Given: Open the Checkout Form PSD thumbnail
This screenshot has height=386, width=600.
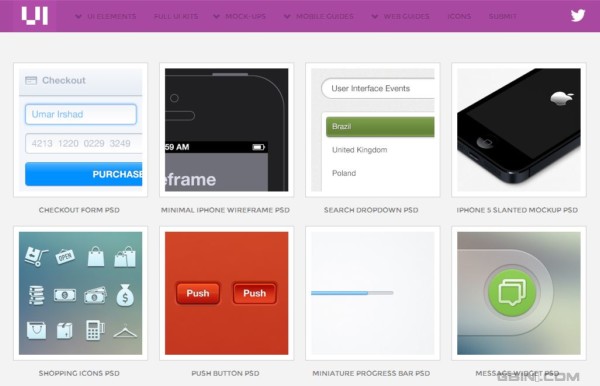Looking at the screenshot, I should 80,130.
